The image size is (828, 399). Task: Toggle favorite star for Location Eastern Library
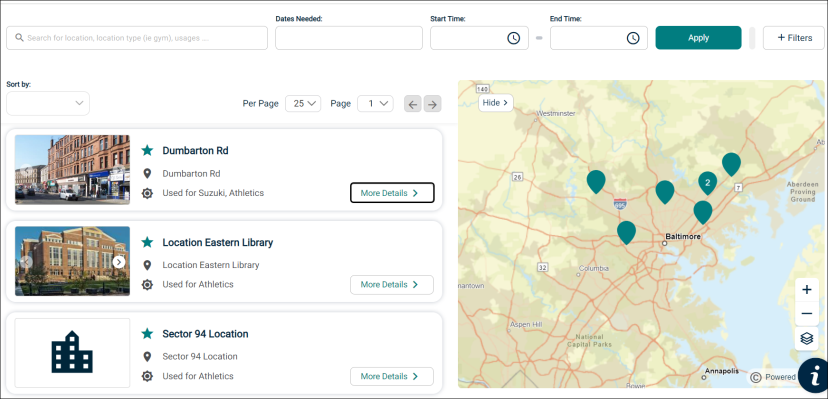point(147,242)
